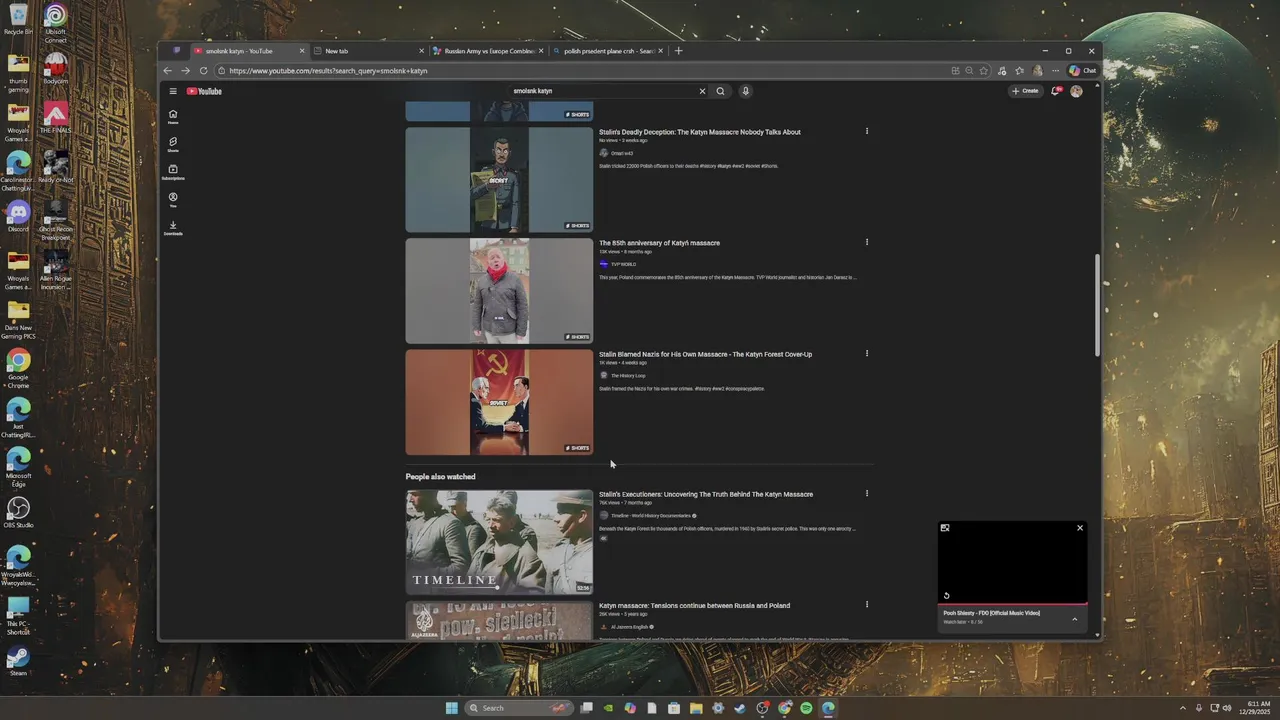Open Timeline 'Stalin's Executioners' thumbnail

[499, 542]
